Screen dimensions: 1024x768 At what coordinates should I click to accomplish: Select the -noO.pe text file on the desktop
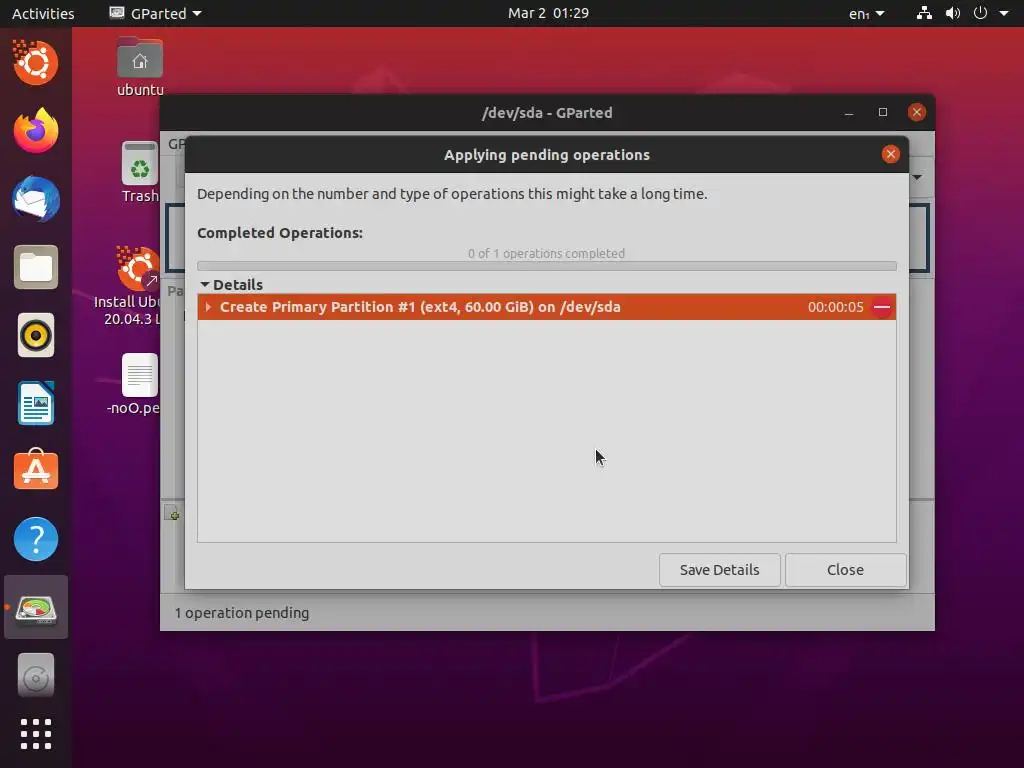tap(134, 385)
